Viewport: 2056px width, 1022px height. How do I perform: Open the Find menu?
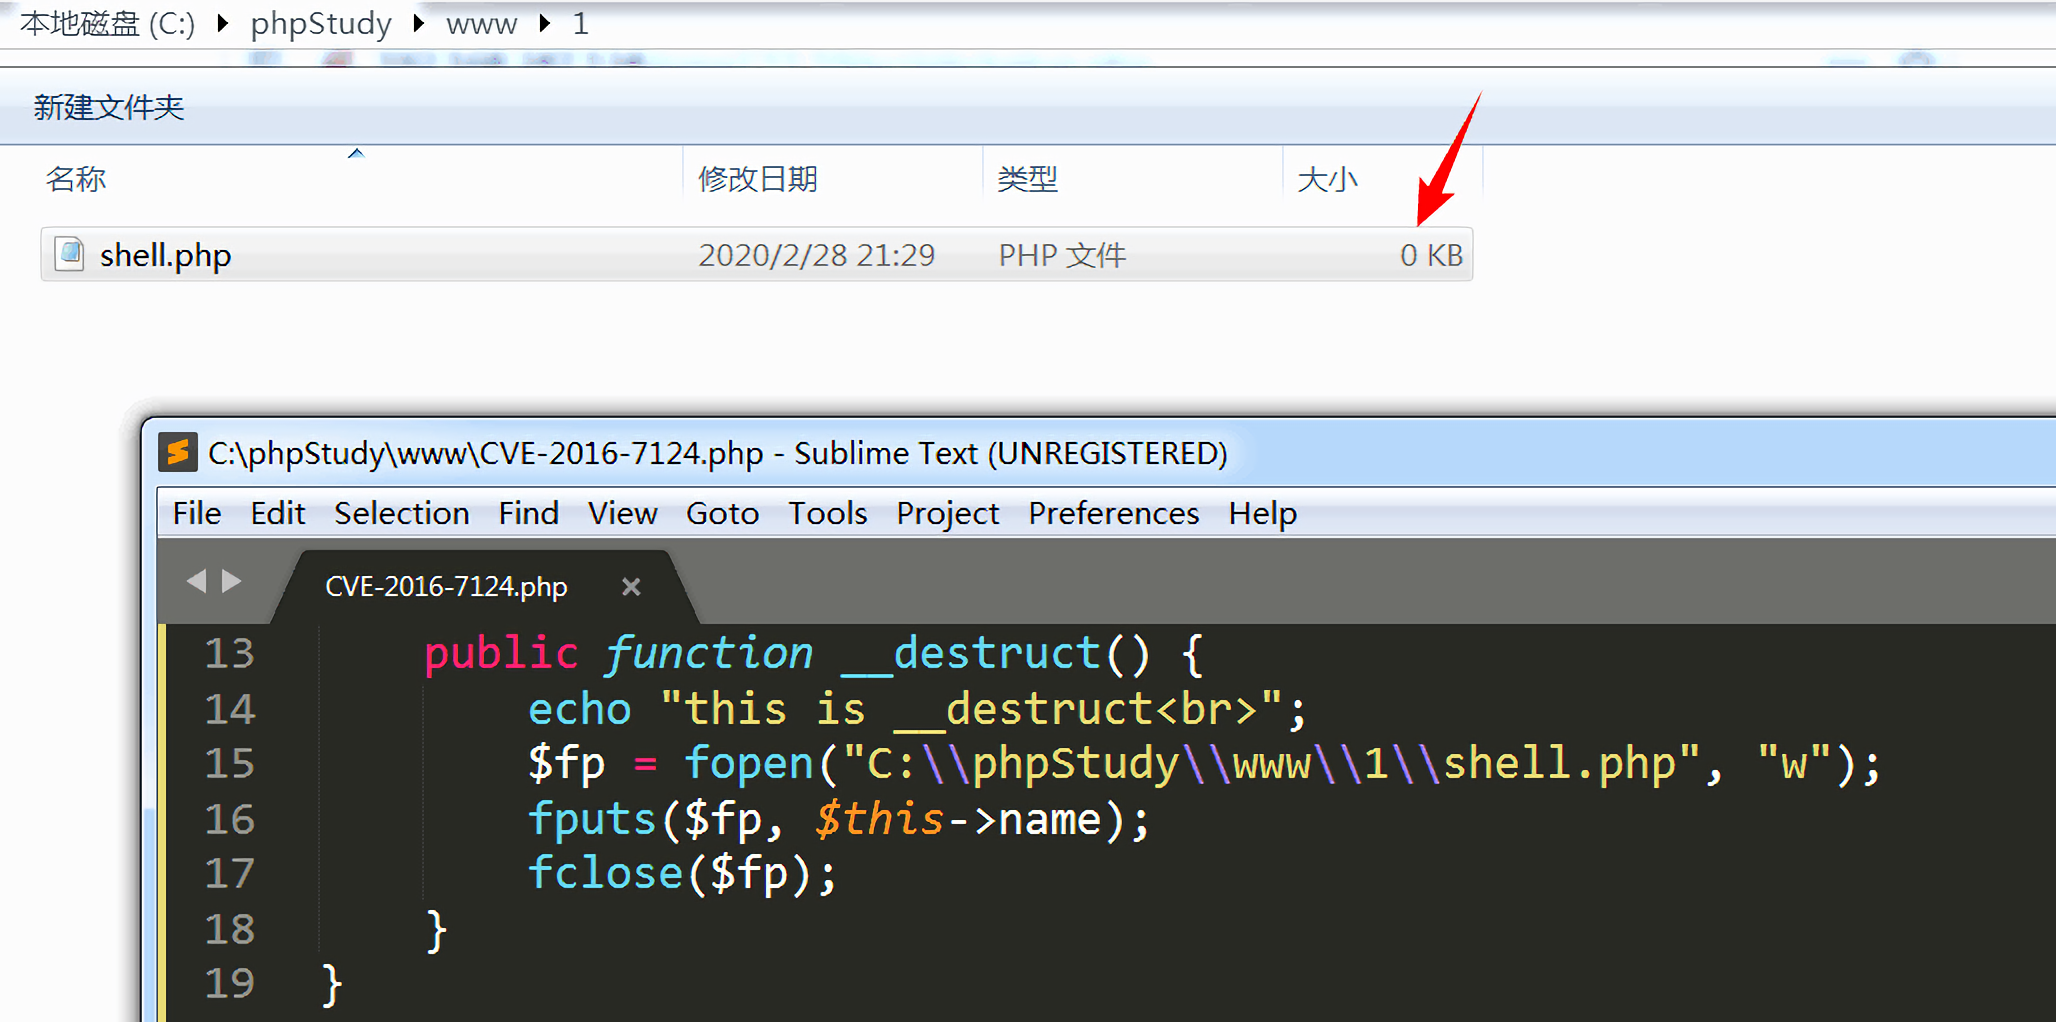pos(528,513)
